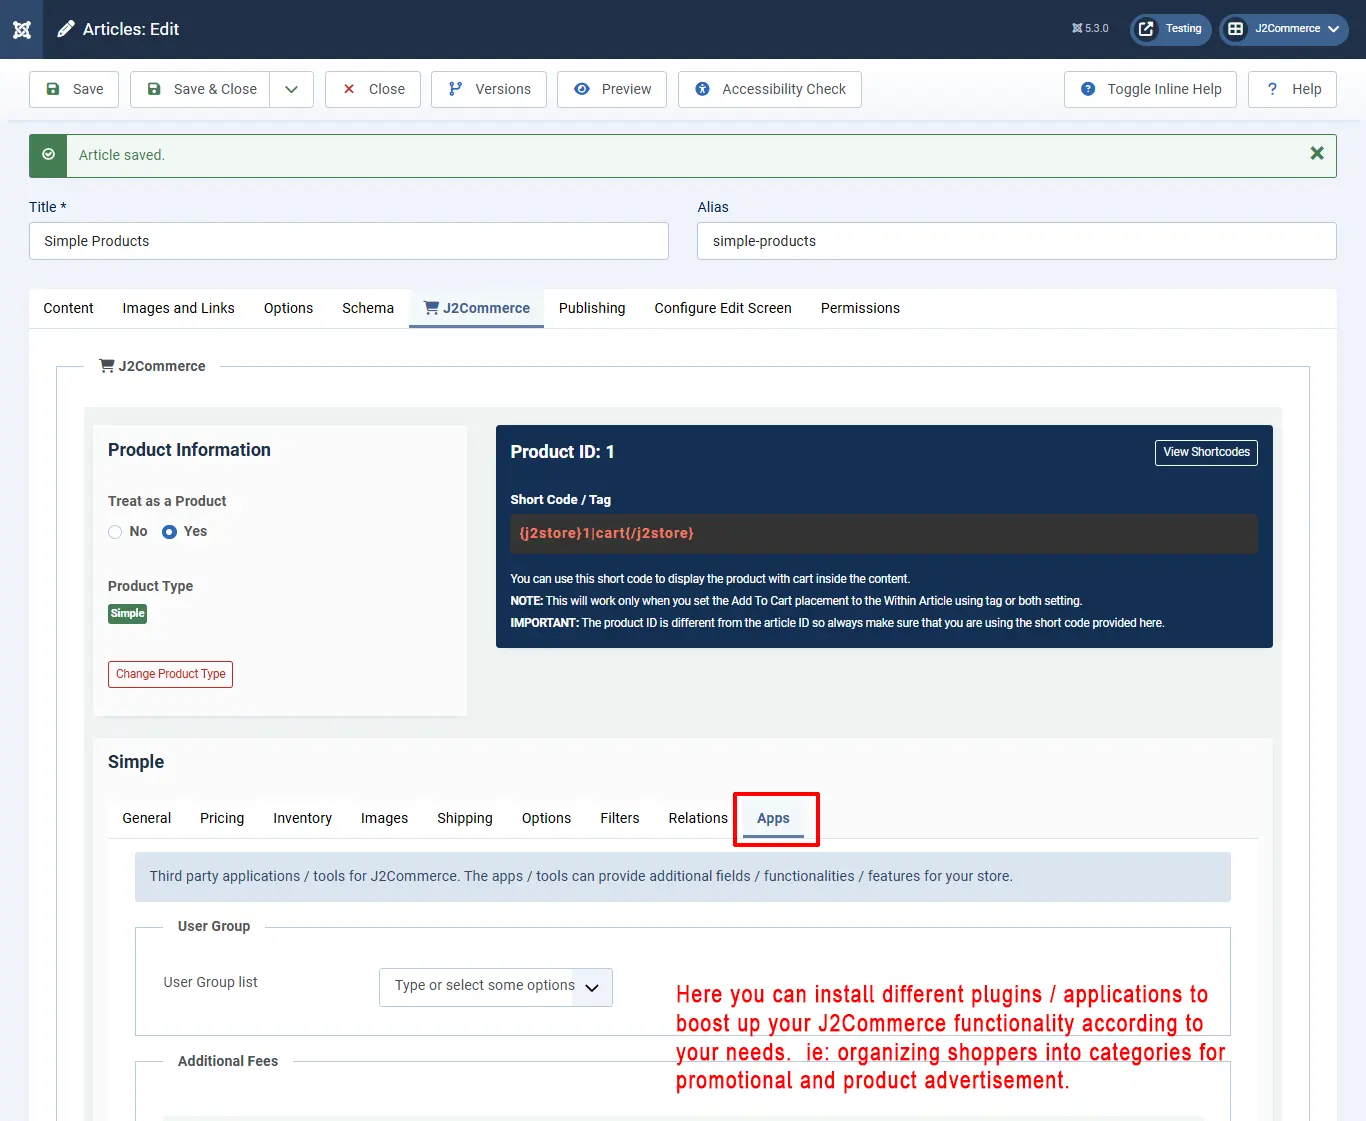
Task: Open the product Images tab
Action: click(x=384, y=818)
